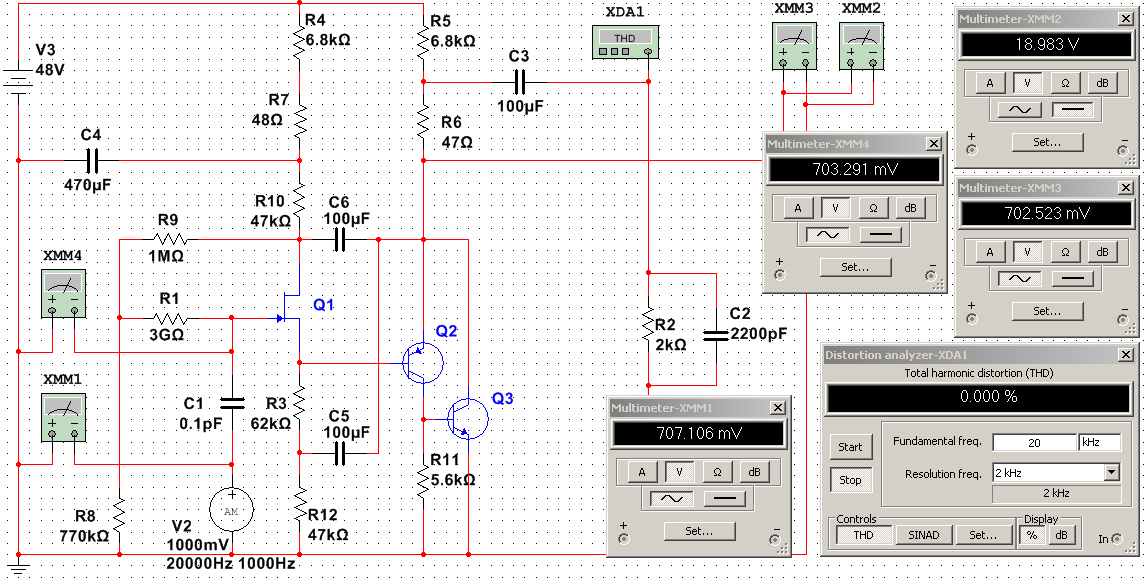
Task: Select capacitor C1 0.1pF symbol
Action: (x=232, y=402)
